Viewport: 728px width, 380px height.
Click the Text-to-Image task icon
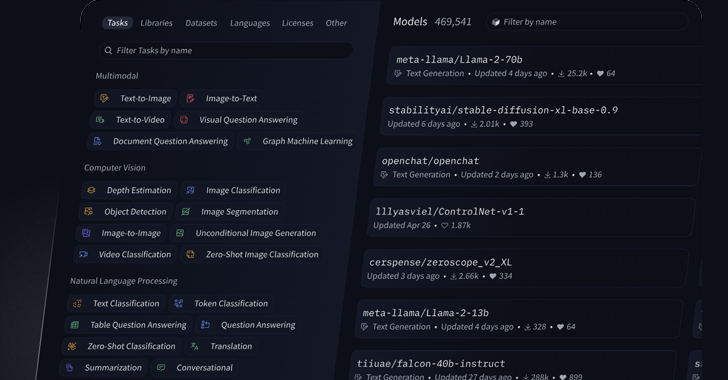pos(104,98)
